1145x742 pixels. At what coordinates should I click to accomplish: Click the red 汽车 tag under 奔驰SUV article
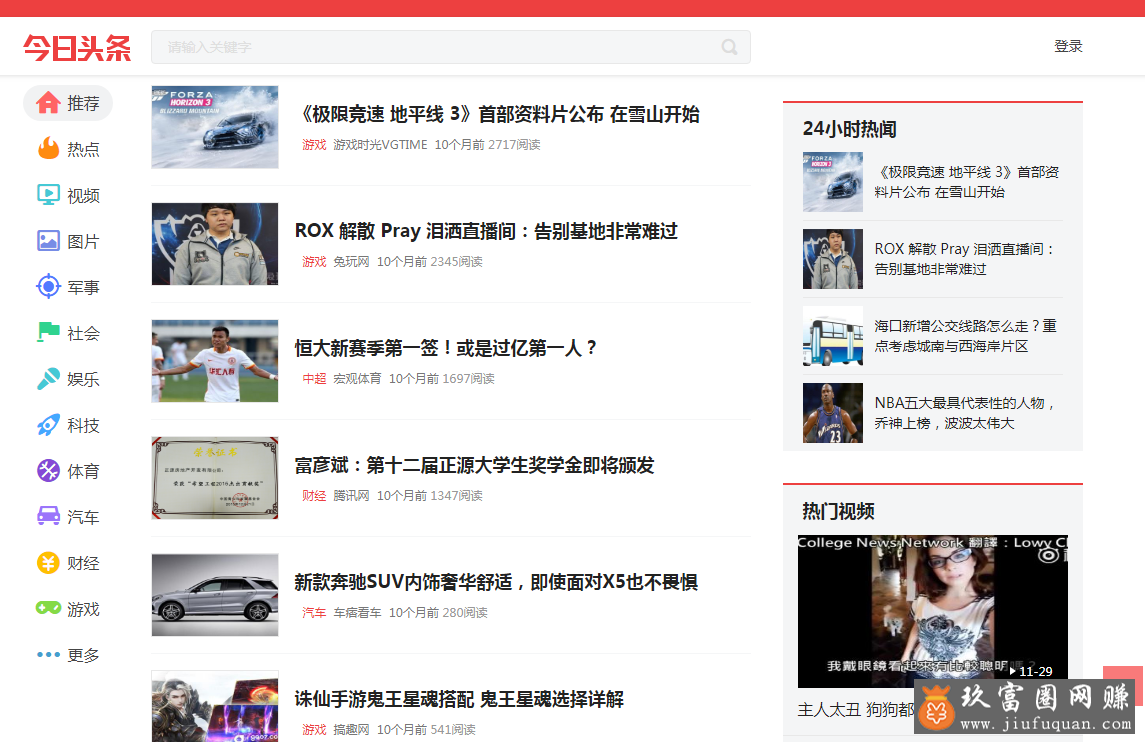(314, 612)
